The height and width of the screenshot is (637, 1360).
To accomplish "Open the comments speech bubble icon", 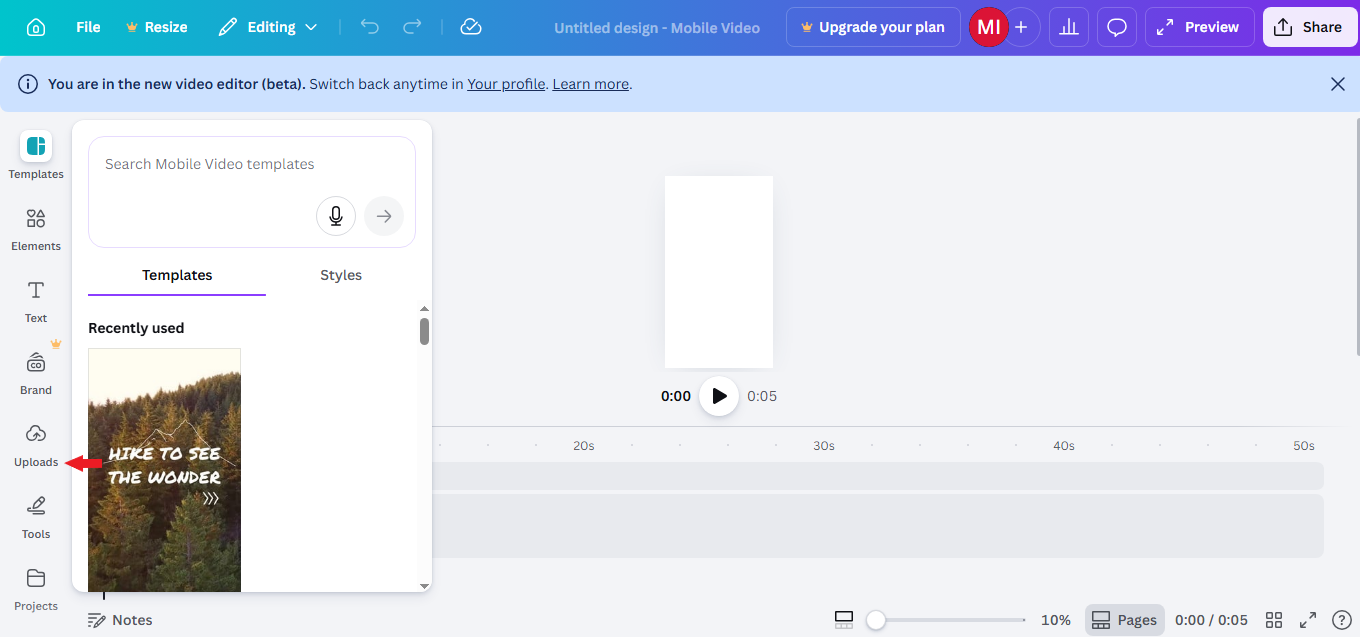I will (x=1117, y=27).
